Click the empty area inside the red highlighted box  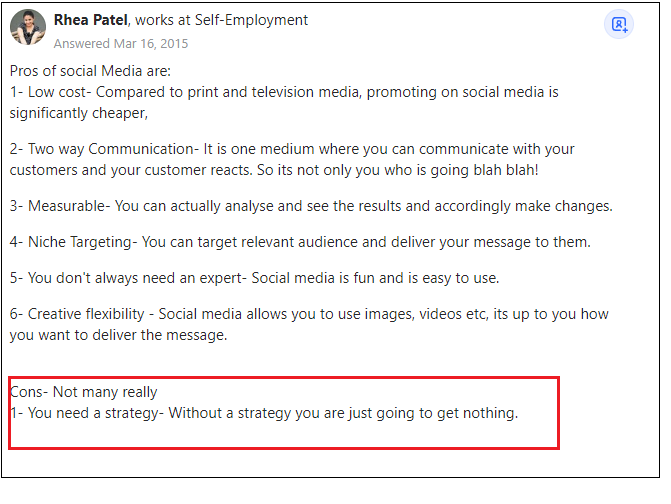(x=282, y=436)
